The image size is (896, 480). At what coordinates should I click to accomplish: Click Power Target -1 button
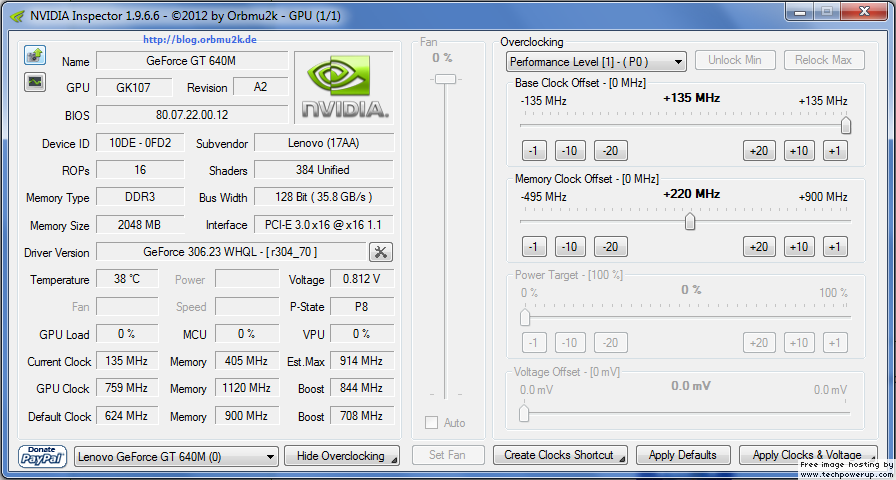point(534,343)
